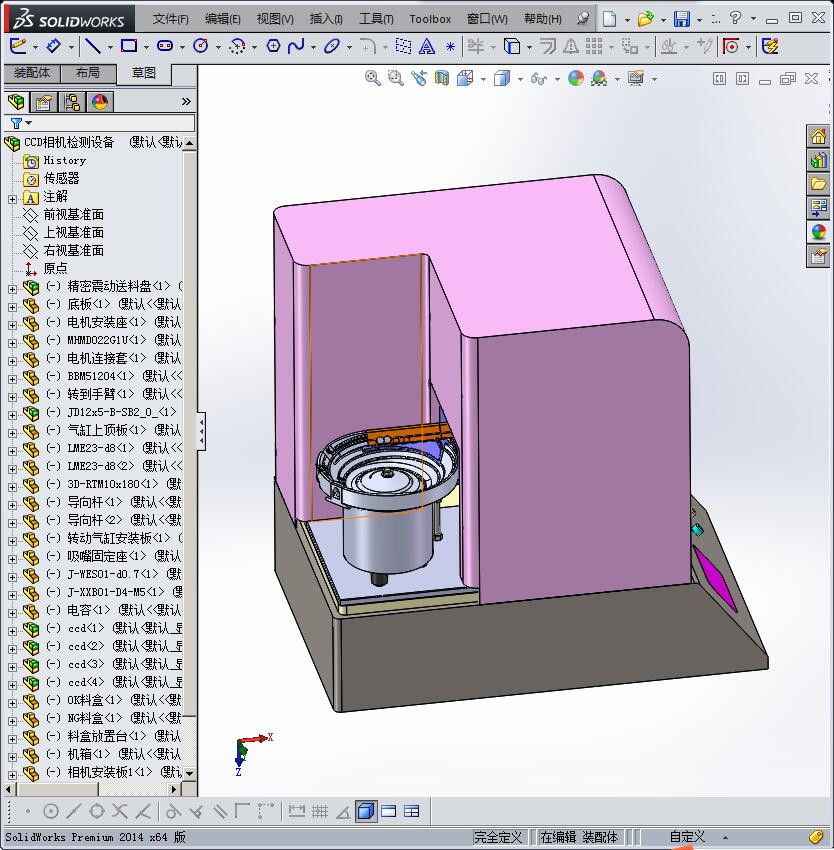This screenshot has height=850, width=834.
Task: Toggle the shaded with edges display button
Action: coord(366,811)
